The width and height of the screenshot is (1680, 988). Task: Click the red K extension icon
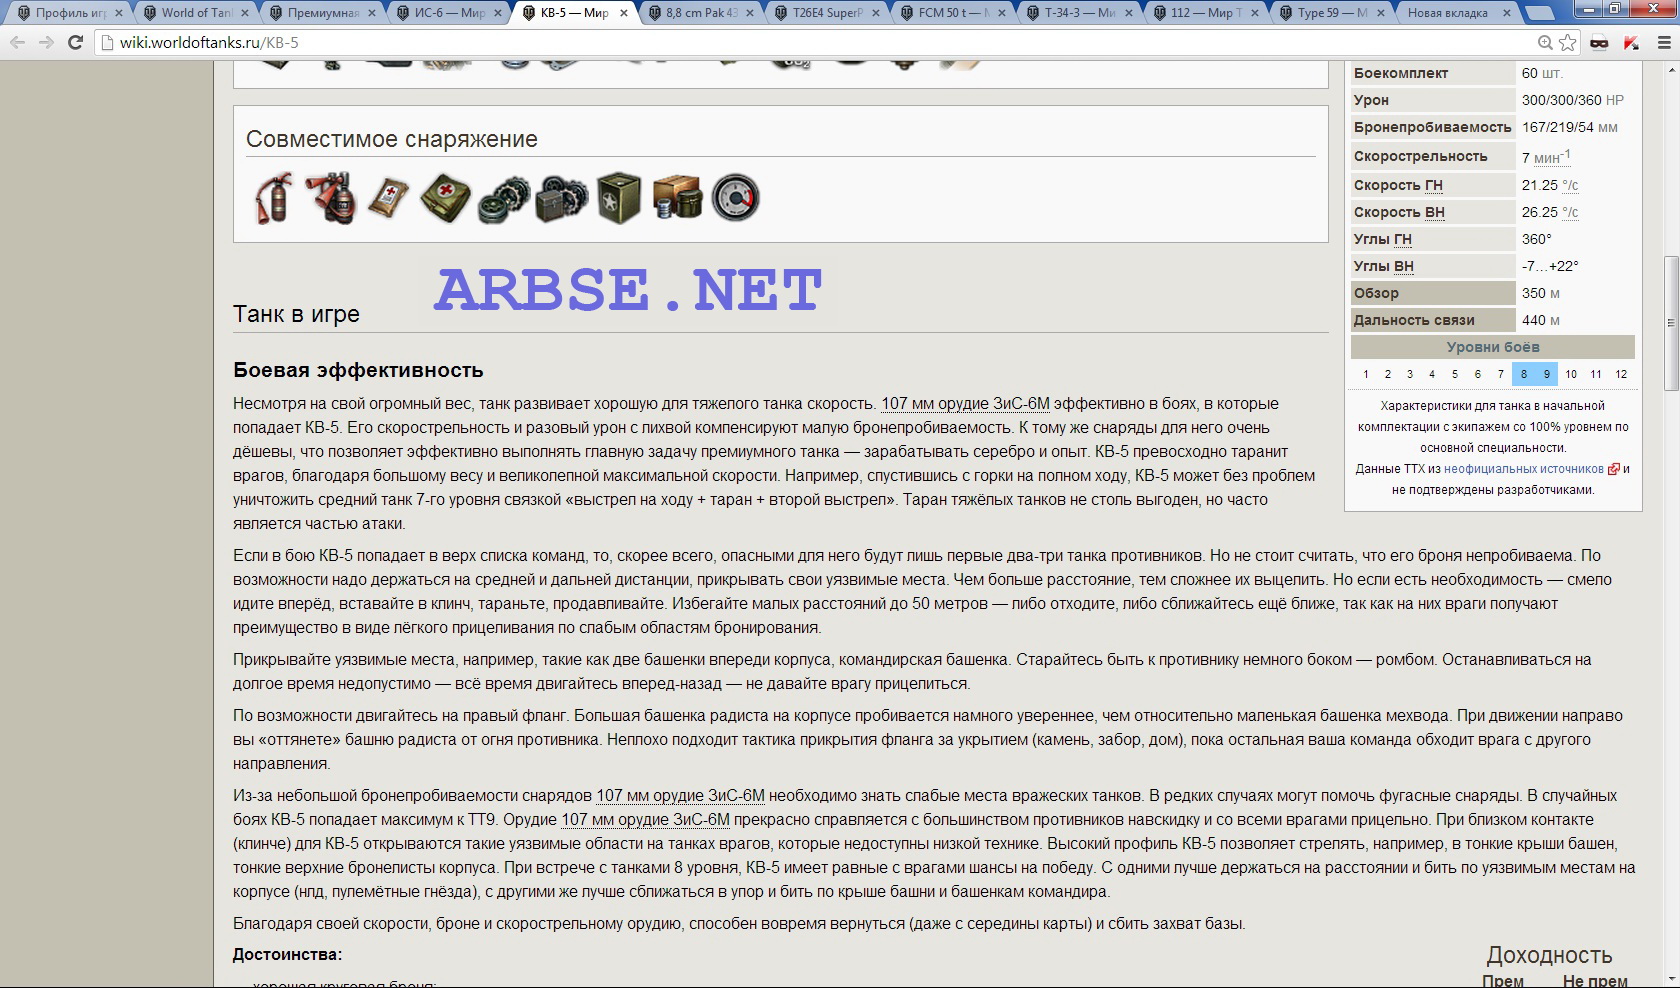1632,42
